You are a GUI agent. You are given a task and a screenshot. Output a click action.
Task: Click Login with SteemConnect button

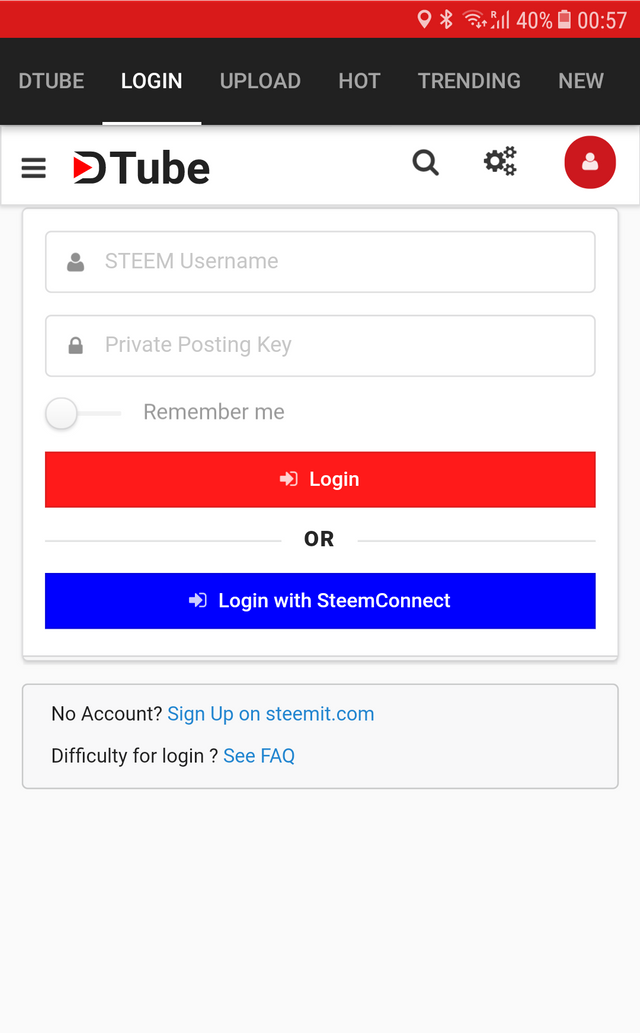pyautogui.click(x=320, y=601)
